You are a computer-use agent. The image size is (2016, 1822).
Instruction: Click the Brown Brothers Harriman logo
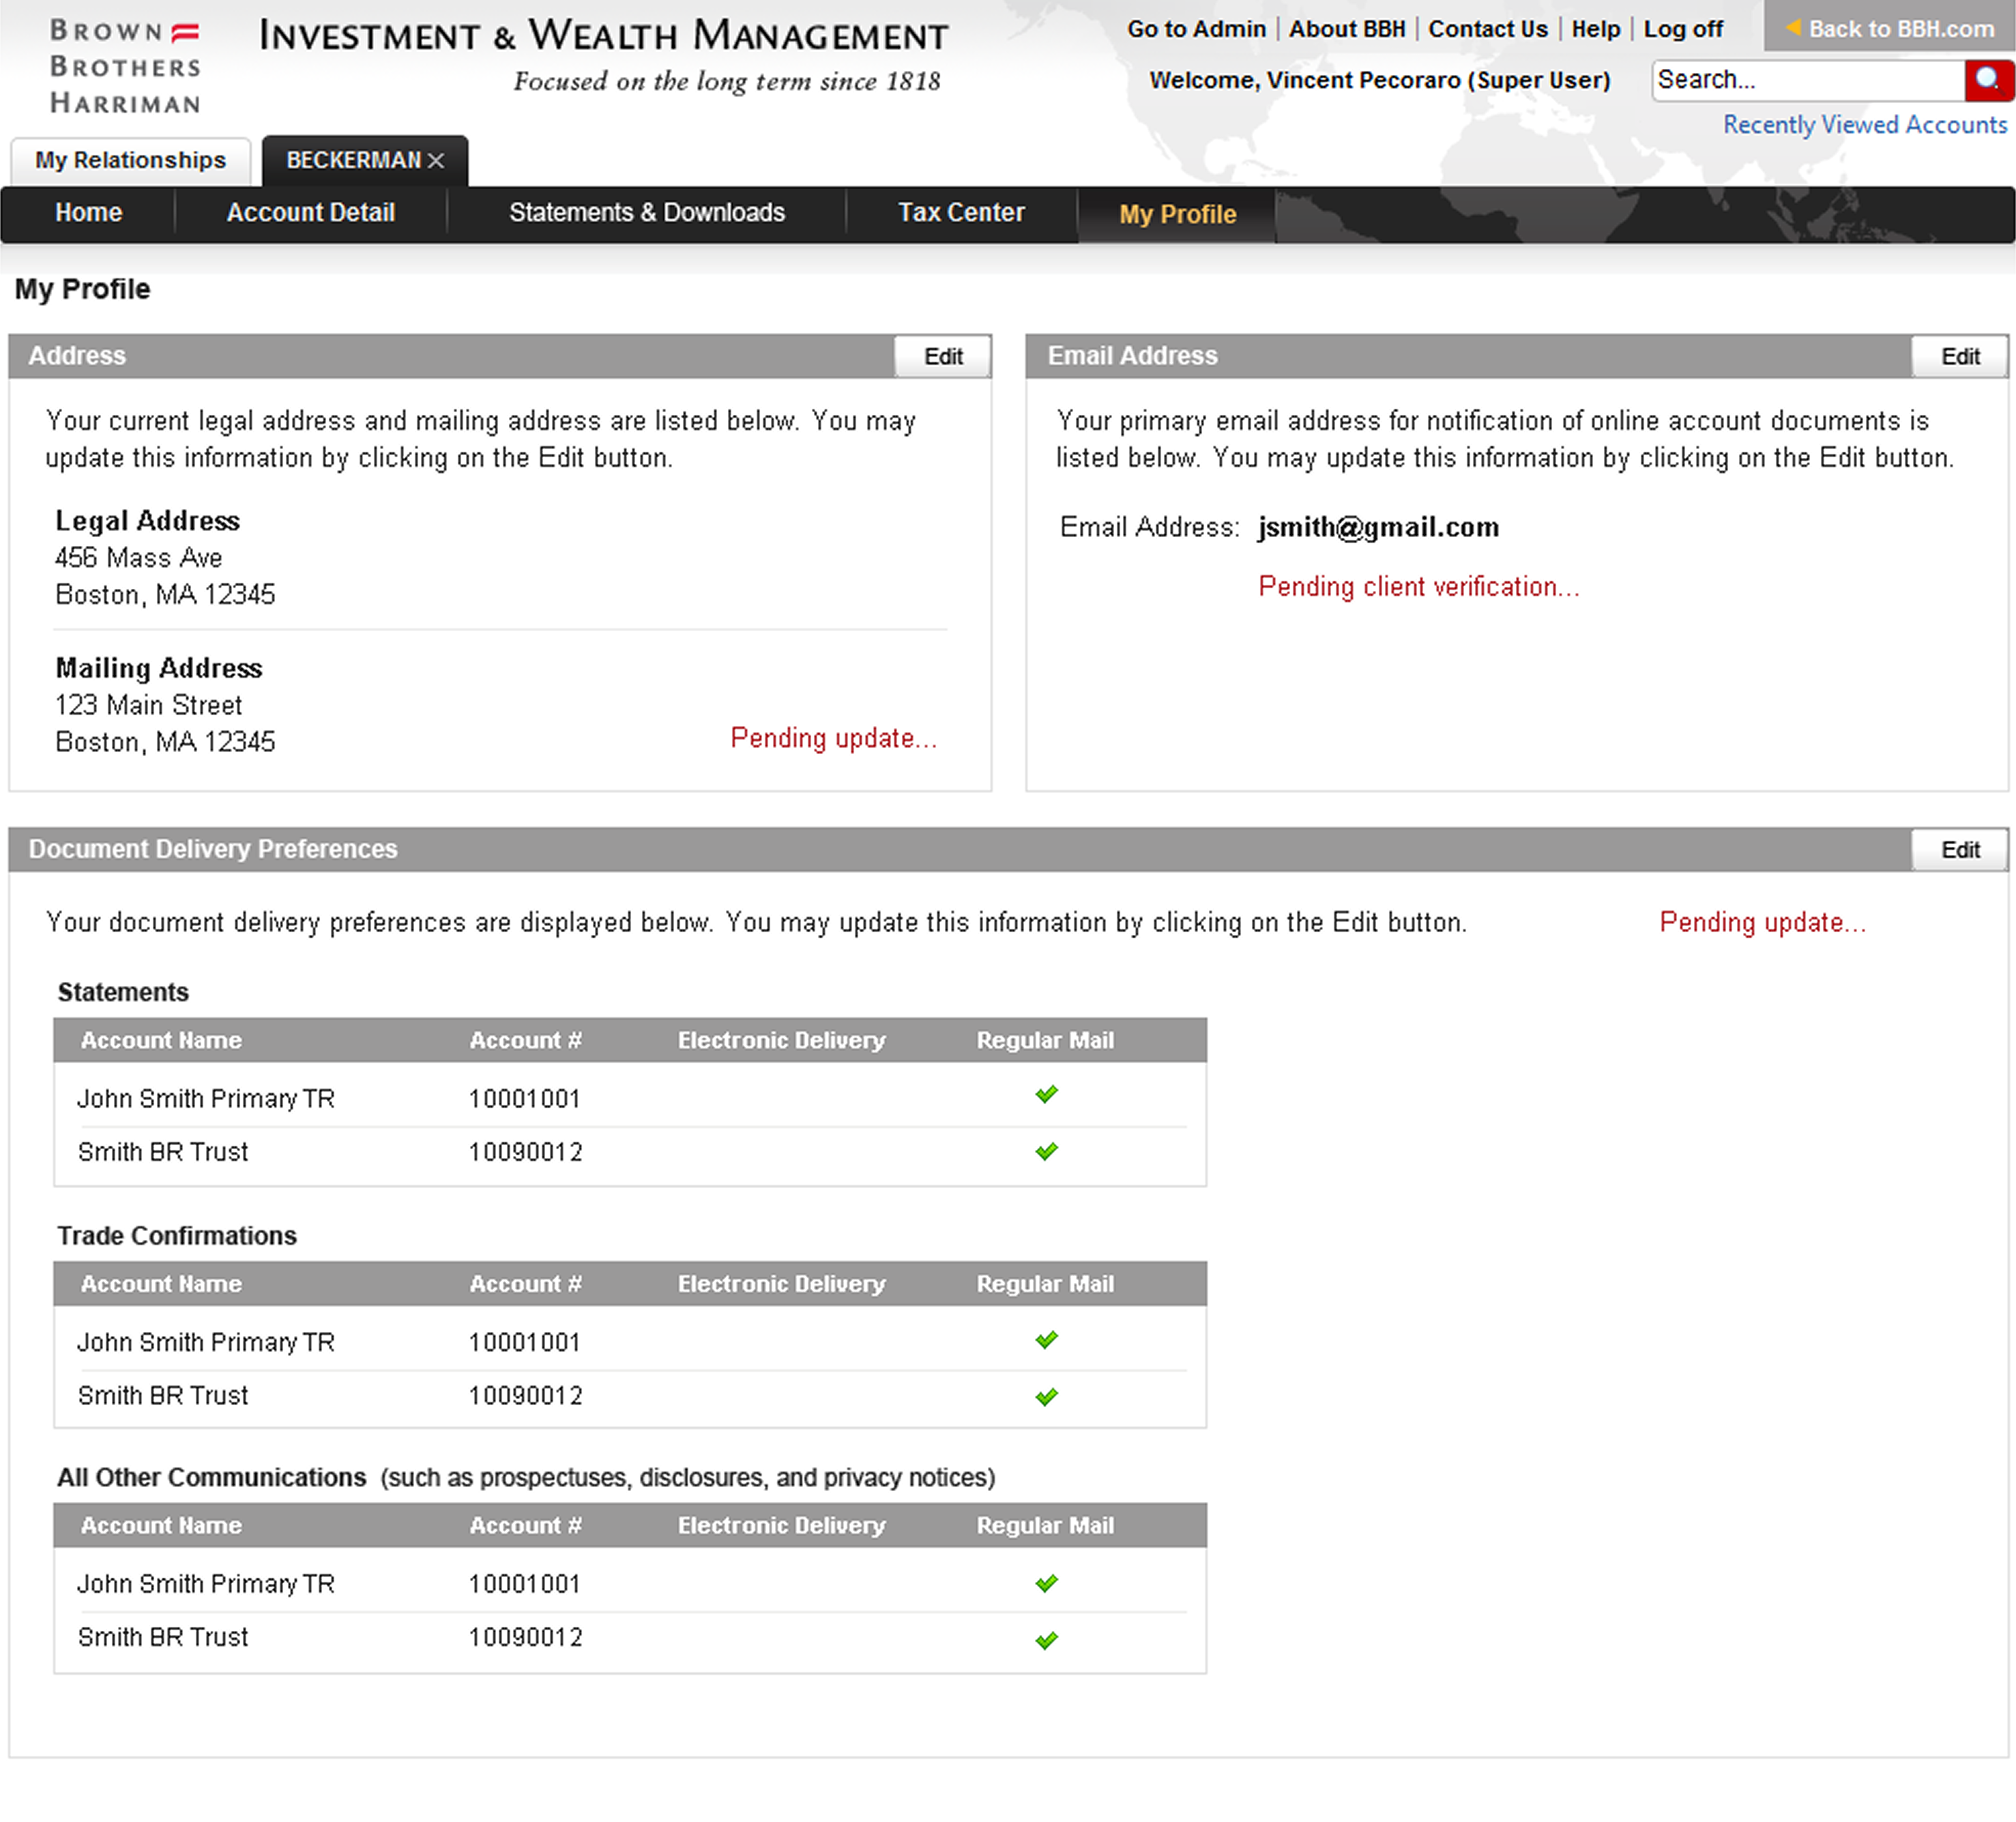pyautogui.click(x=125, y=67)
